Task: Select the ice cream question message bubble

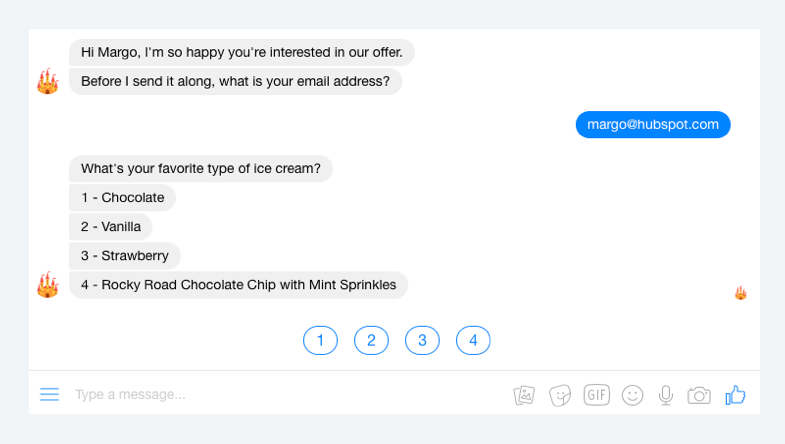Action: coord(201,169)
